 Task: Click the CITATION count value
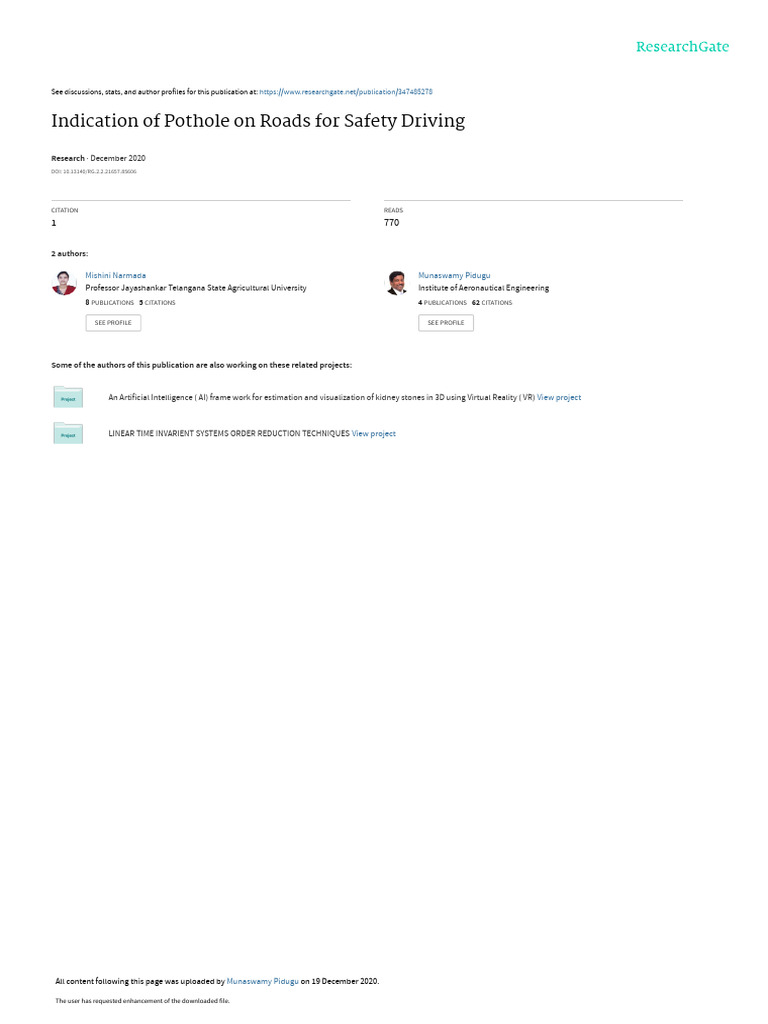54,223
